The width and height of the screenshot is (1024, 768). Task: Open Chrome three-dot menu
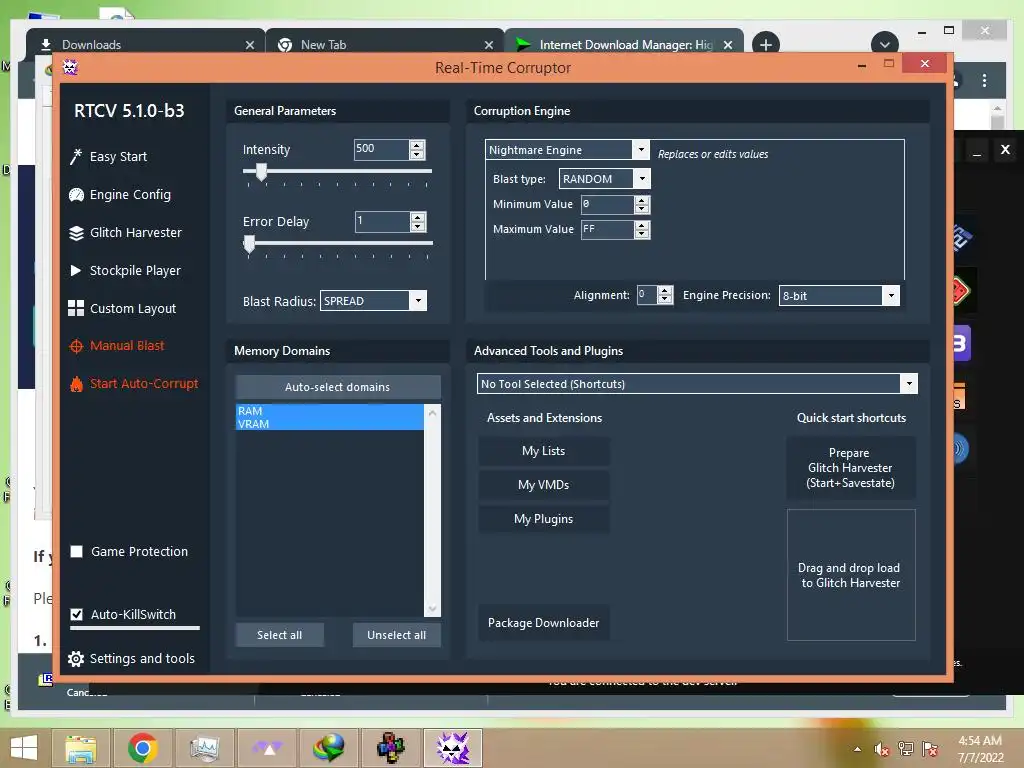pos(984,80)
